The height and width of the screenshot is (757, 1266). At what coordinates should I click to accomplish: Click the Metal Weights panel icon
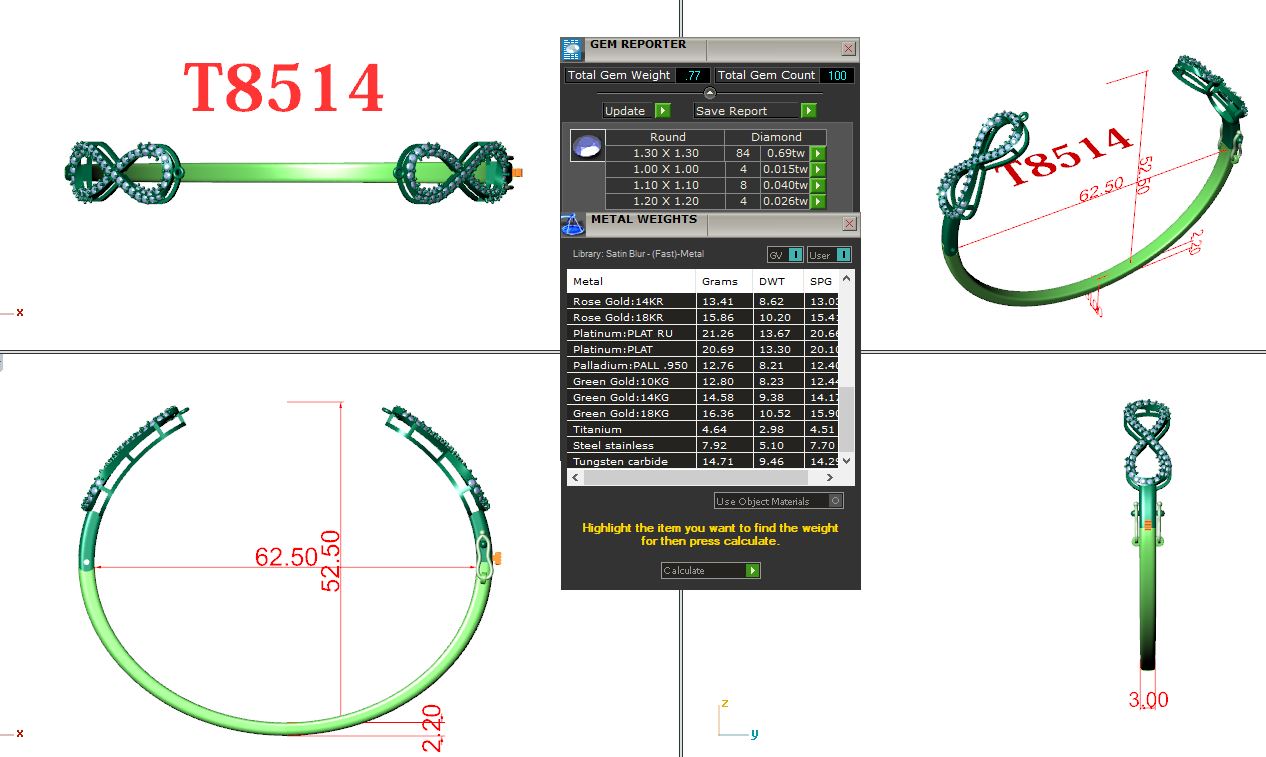(x=573, y=225)
